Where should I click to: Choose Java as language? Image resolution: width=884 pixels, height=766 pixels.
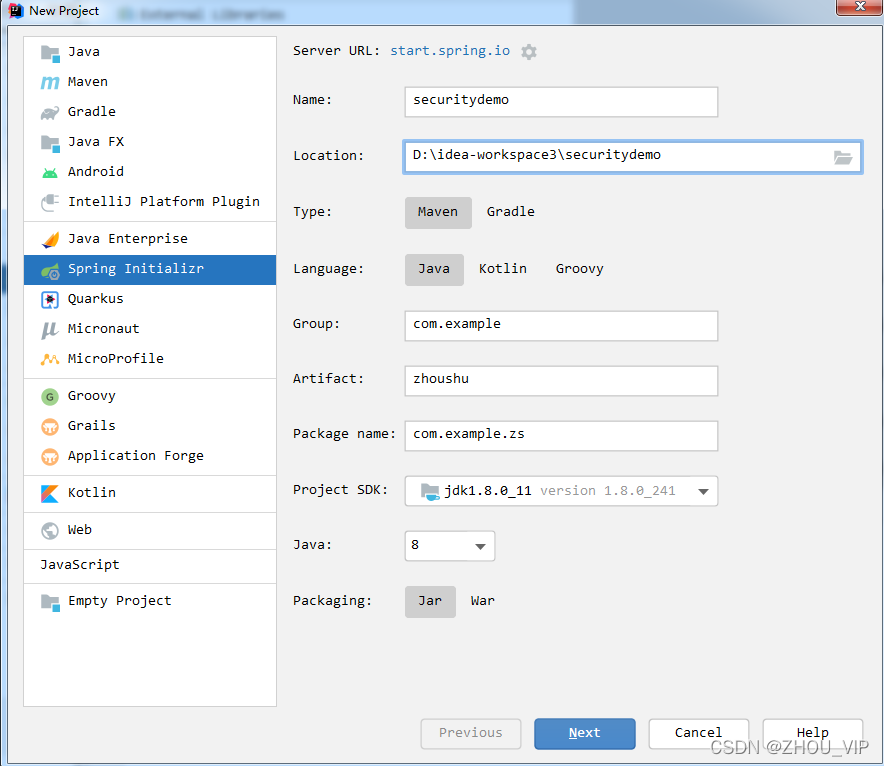434,269
